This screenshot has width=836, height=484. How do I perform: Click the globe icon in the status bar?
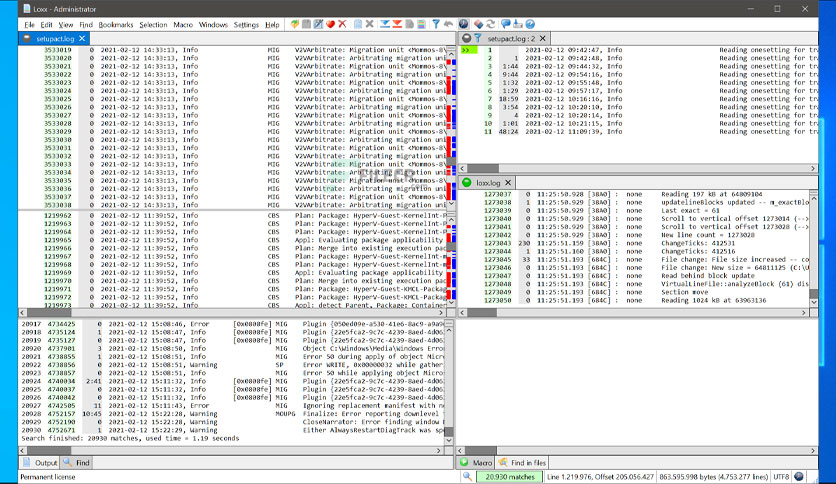799,477
